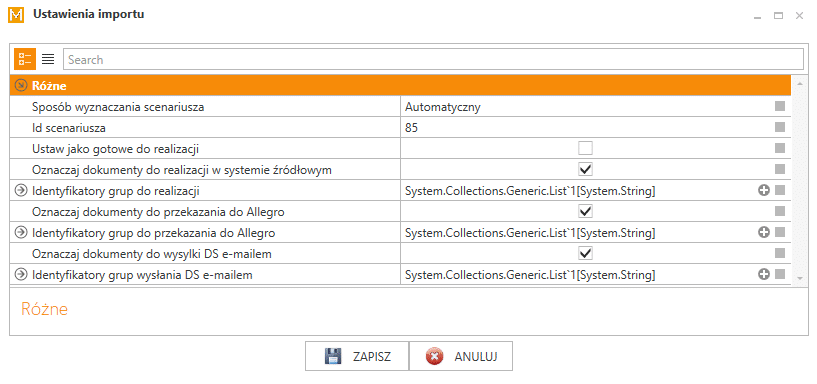This screenshot has width=817, height=384.
Task: Expand Identyfikatory grup do przekazania do Allegro
Action: [x=20, y=233]
